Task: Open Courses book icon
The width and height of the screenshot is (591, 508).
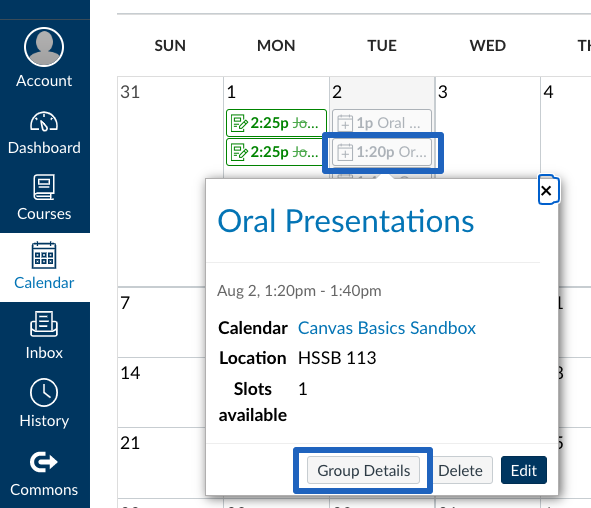Action: [x=44, y=187]
